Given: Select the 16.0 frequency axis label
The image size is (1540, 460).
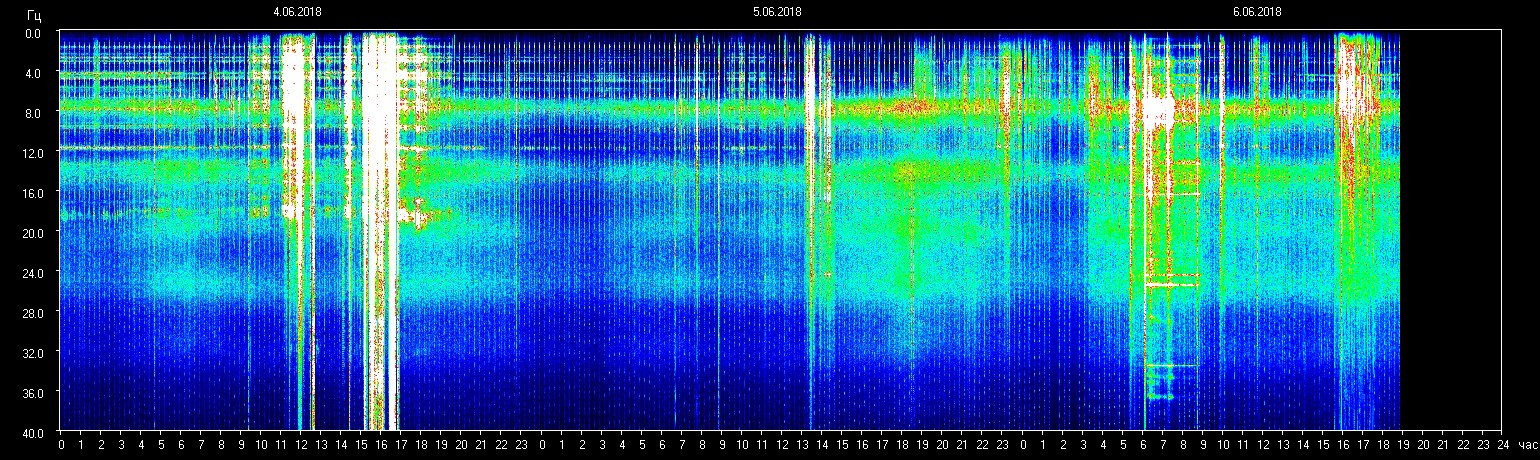Looking at the screenshot, I should point(31,193).
